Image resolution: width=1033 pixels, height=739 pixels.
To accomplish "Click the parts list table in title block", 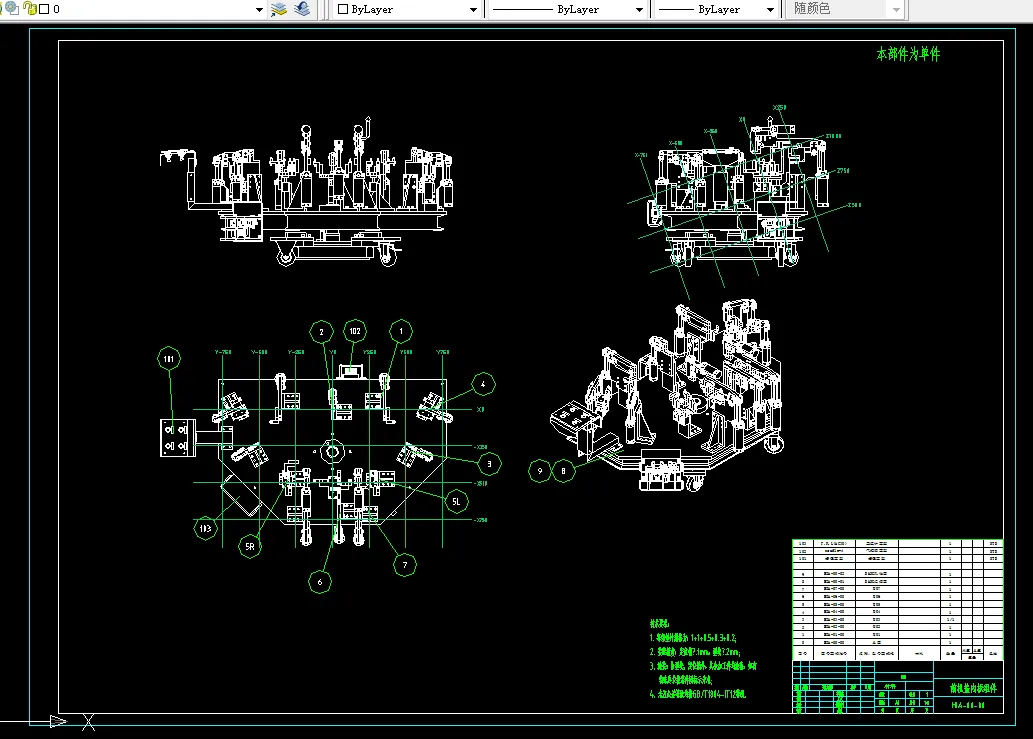I will tap(897, 599).
